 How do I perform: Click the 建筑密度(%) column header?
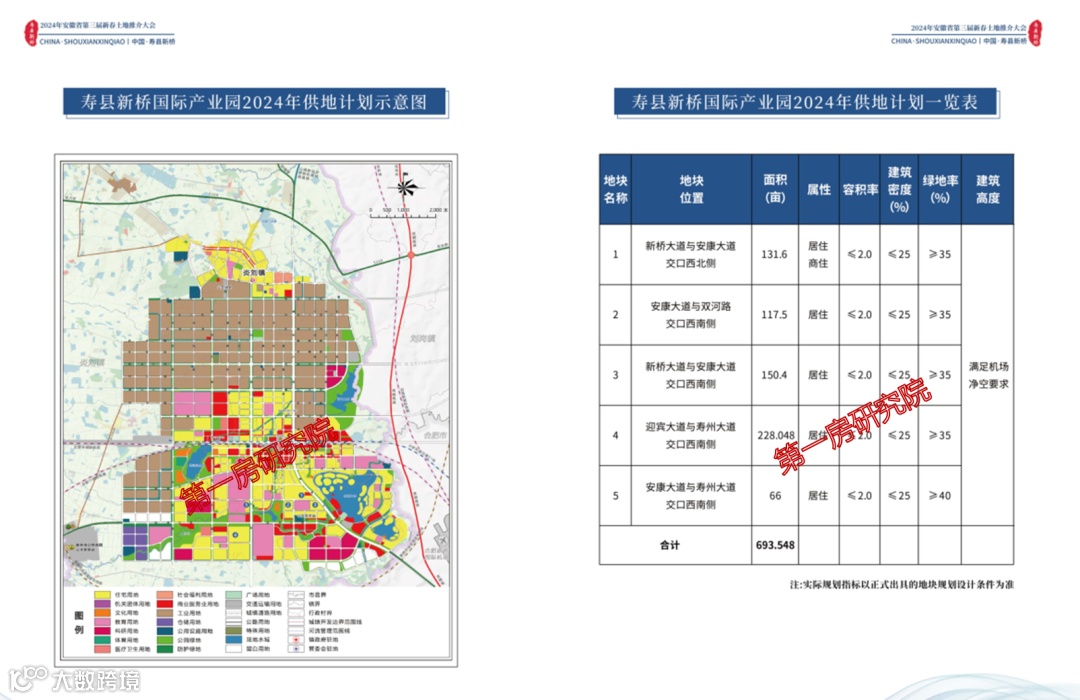point(899,189)
